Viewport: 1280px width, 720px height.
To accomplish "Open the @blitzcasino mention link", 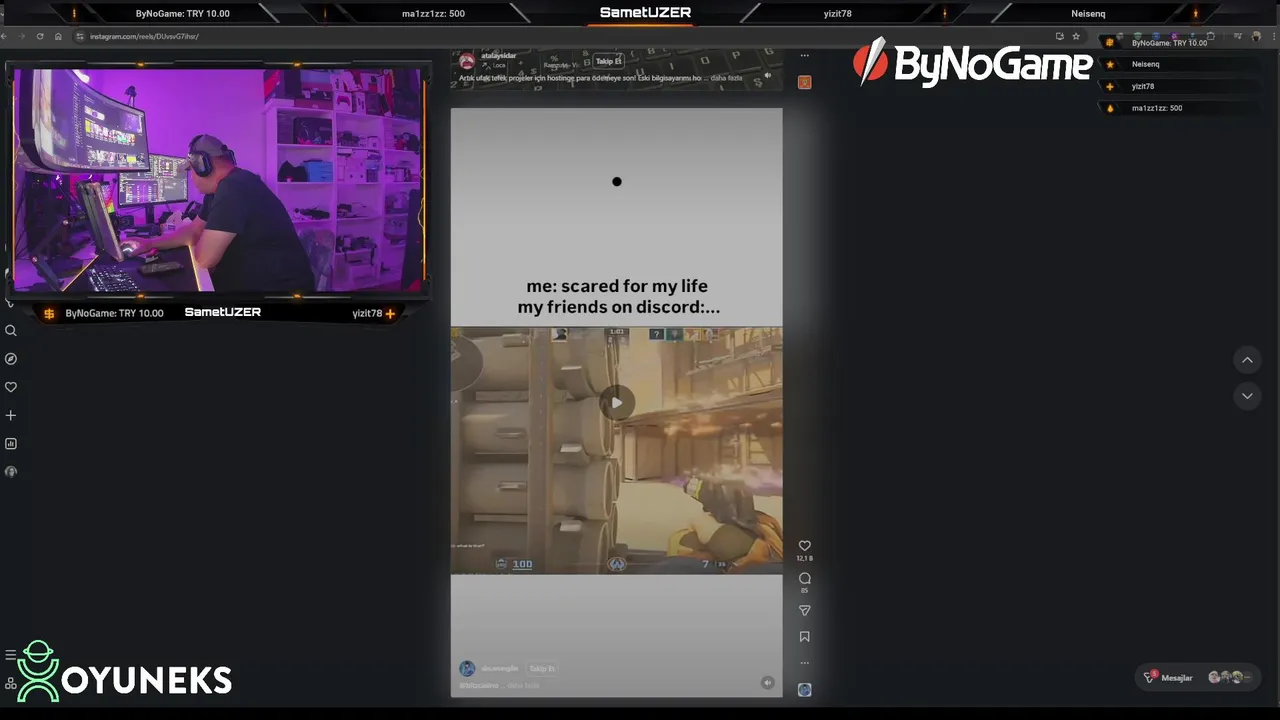I will point(479,685).
